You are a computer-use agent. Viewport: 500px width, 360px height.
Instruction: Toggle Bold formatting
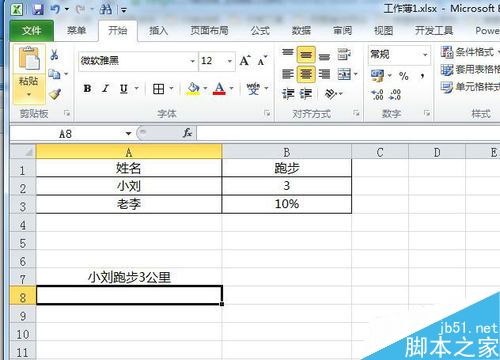(88, 89)
